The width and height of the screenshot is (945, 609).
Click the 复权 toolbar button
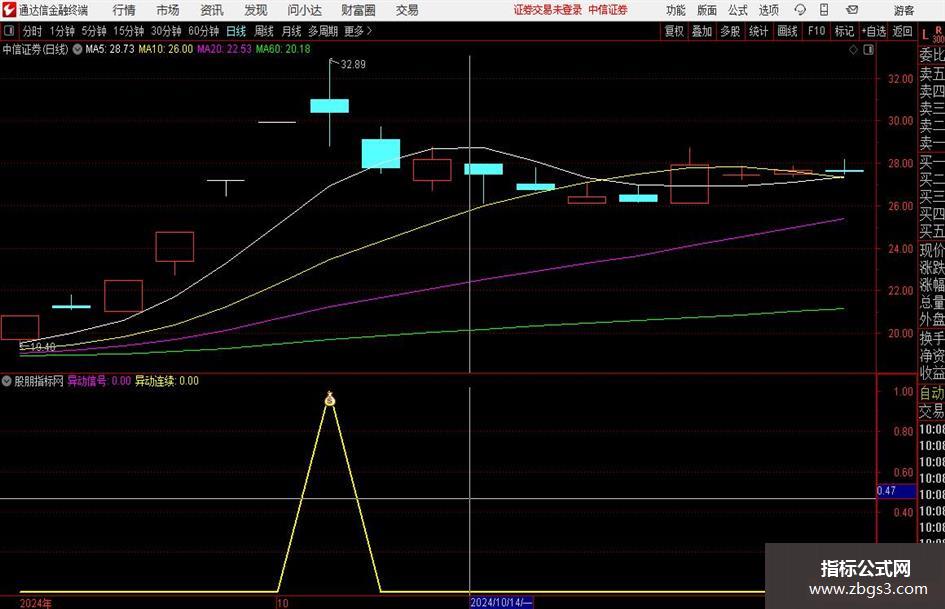point(674,31)
